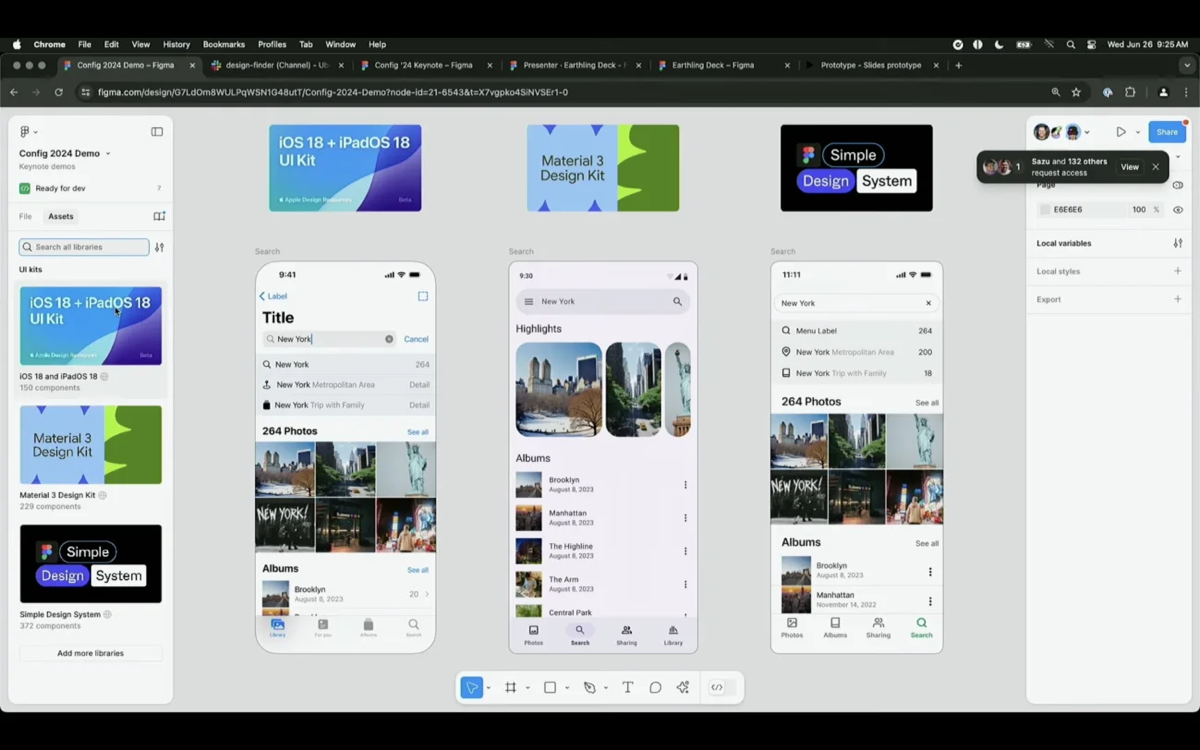1200x750 pixels.
Task: Click the page color E6E6E6 swatch
Action: 1045,210
